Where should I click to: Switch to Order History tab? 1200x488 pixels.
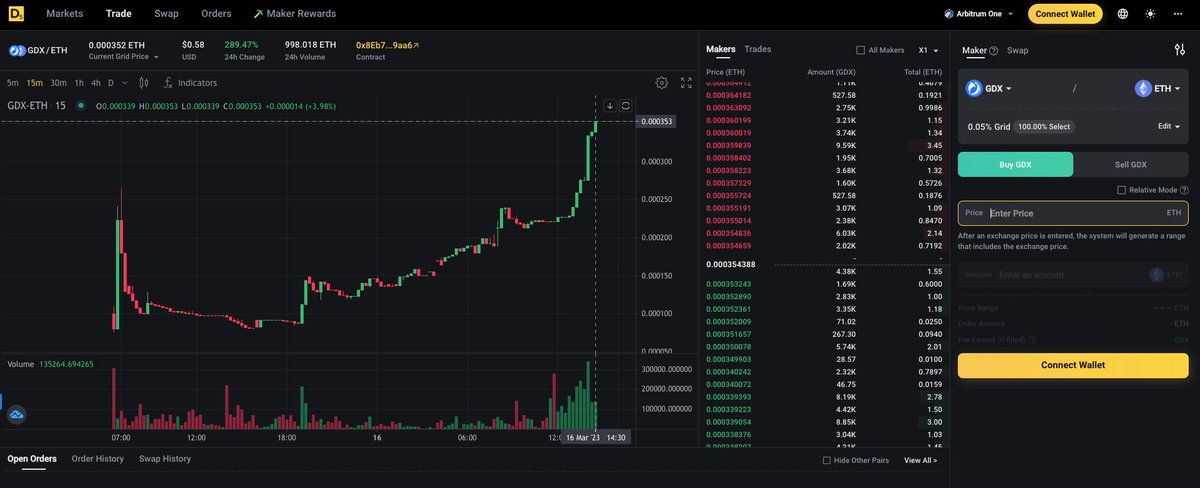point(97,459)
